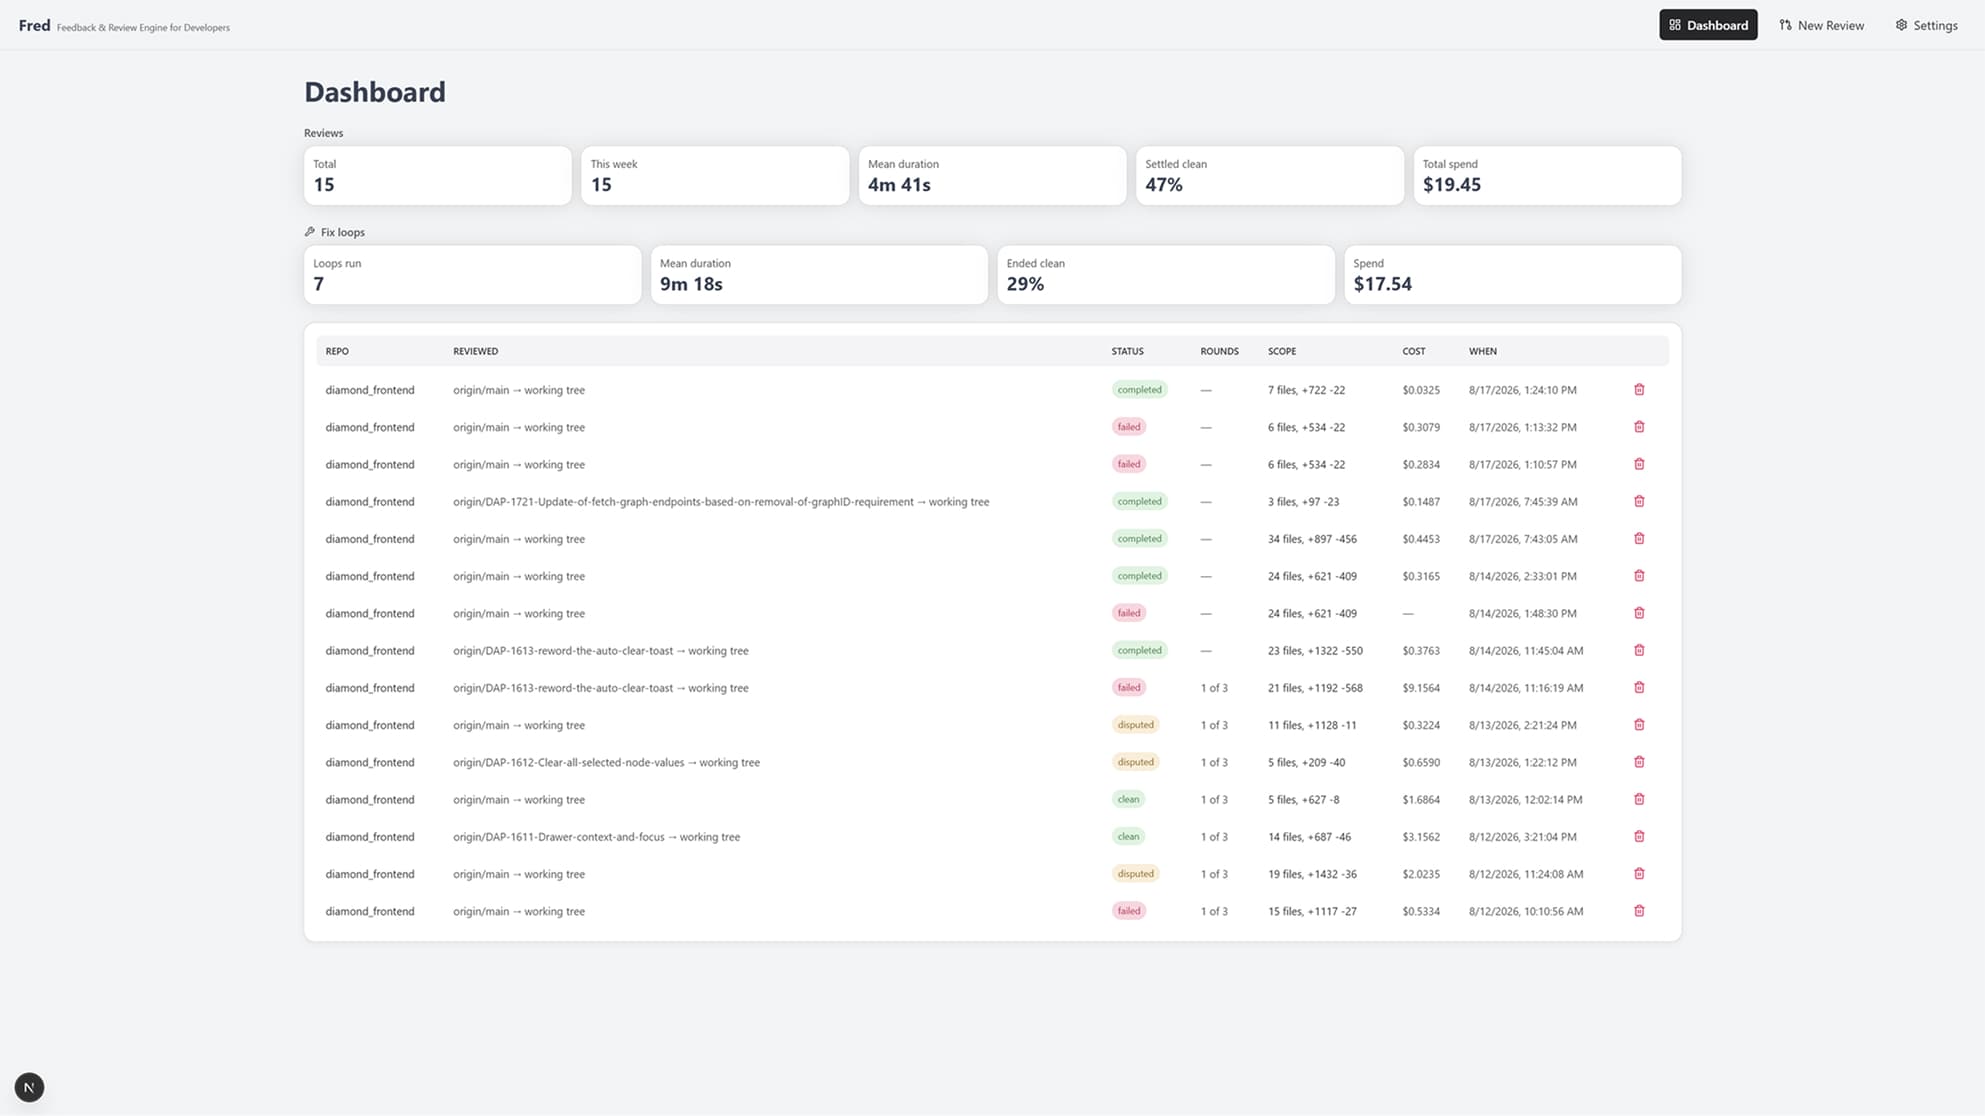The width and height of the screenshot is (1985, 1116).
Task: Click the fix loops Spend $17.54 card
Action: tap(1513, 275)
